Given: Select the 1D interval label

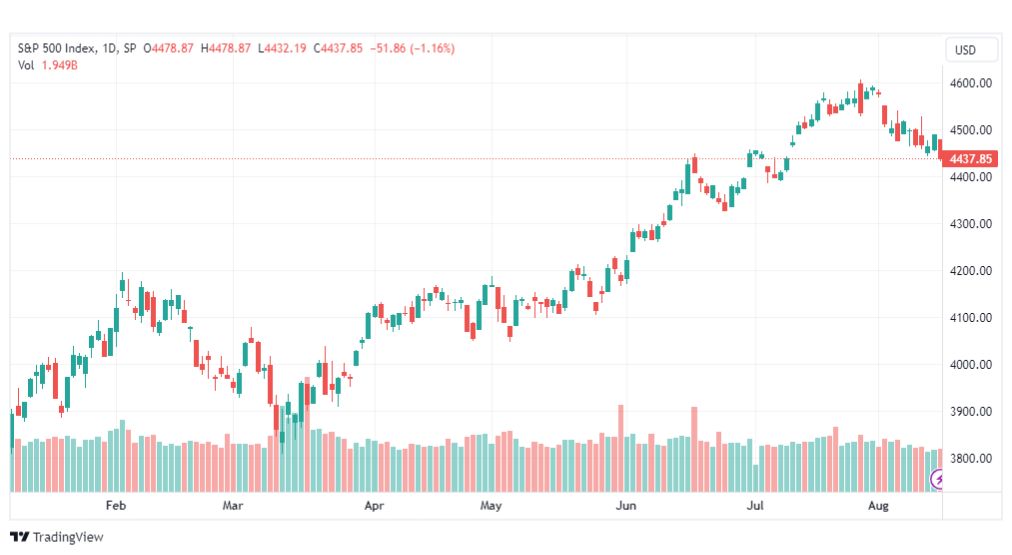Looking at the screenshot, I should pos(110,48).
